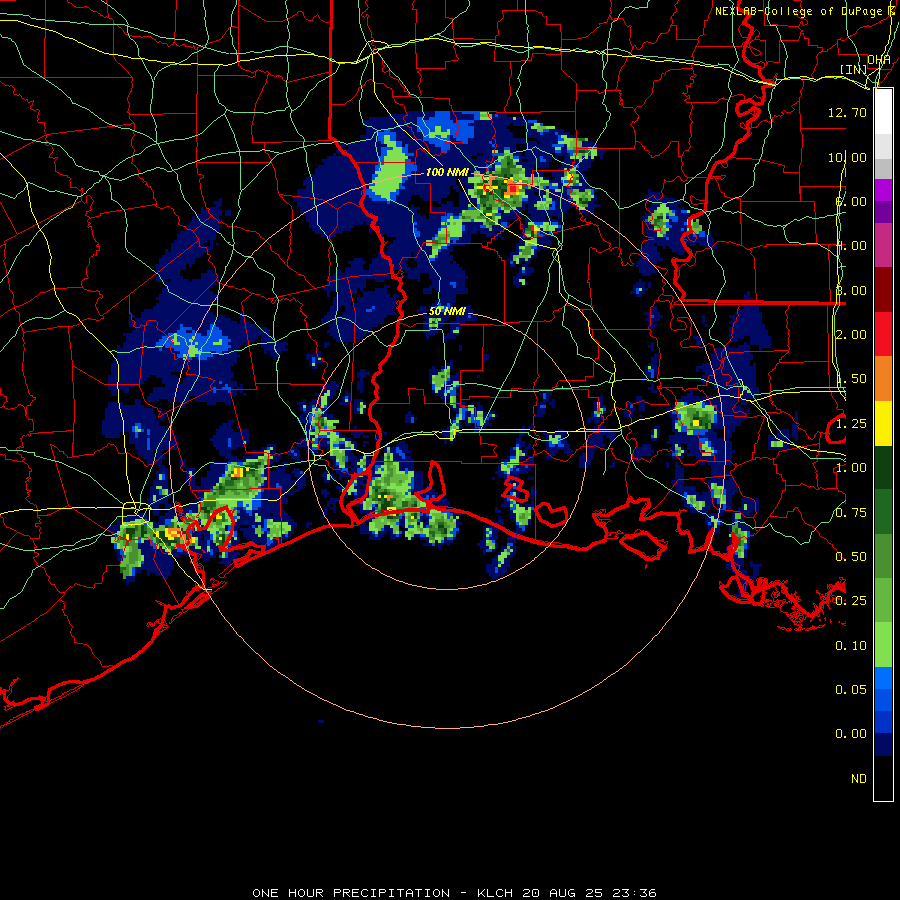Click the 2.00 legend value
The image size is (900, 900).
point(851,335)
